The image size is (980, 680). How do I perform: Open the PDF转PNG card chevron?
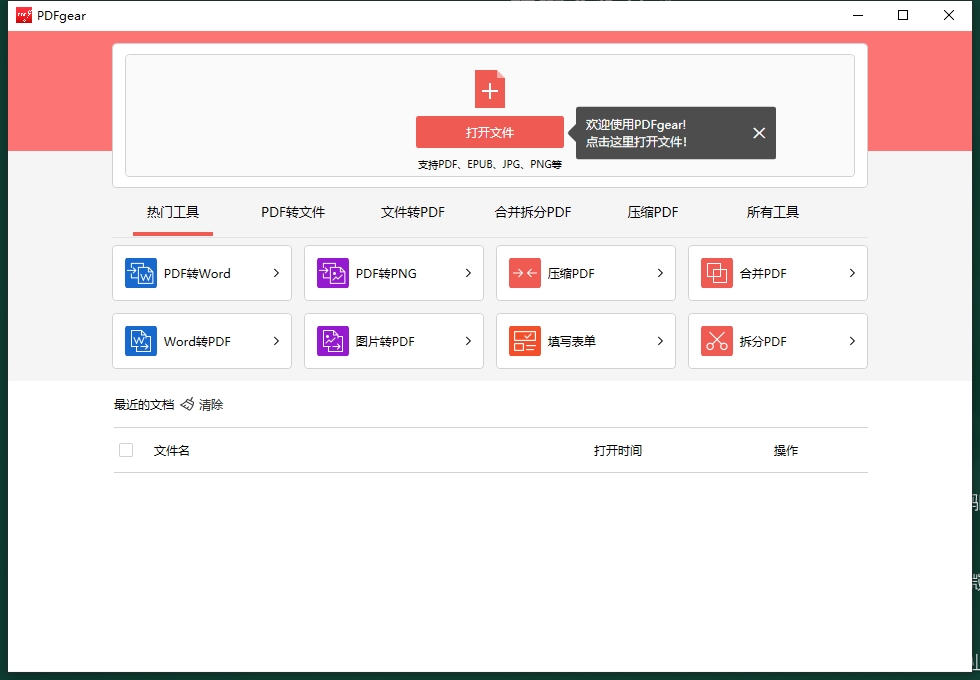point(468,273)
